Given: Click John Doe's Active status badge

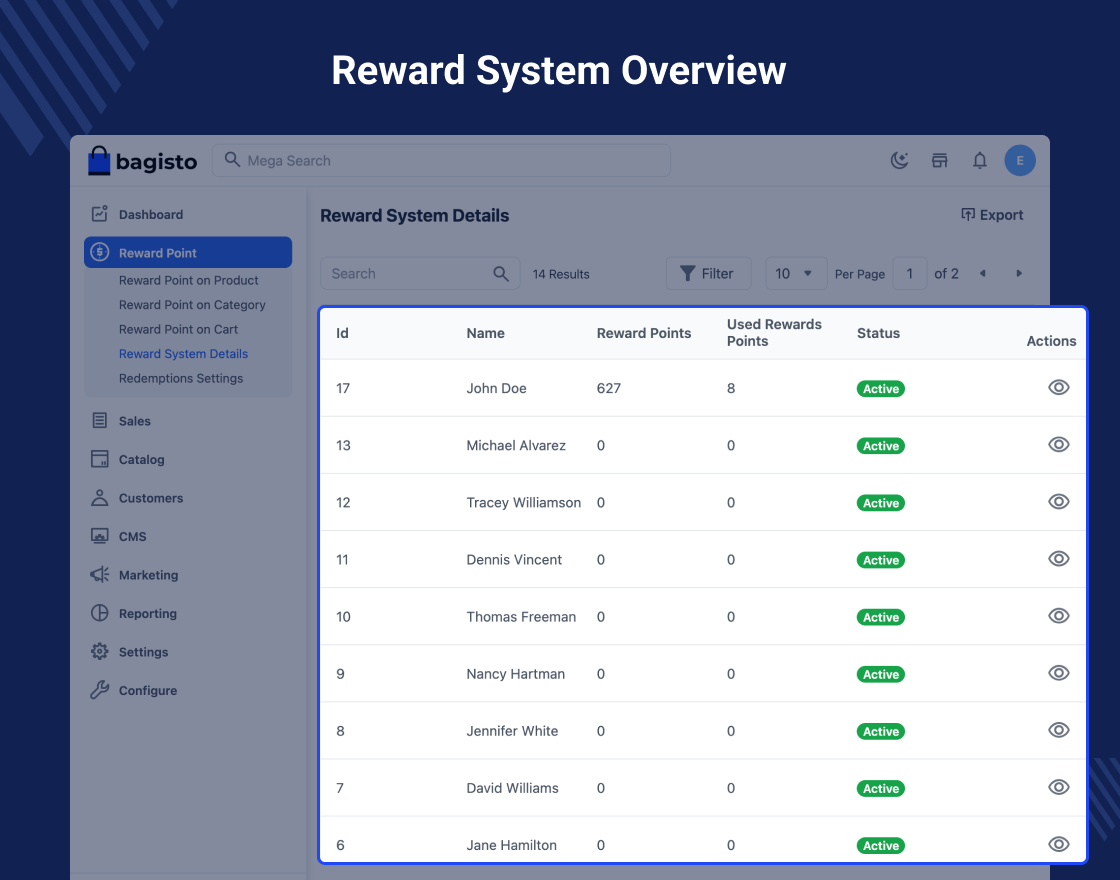Looking at the screenshot, I should [x=881, y=389].
